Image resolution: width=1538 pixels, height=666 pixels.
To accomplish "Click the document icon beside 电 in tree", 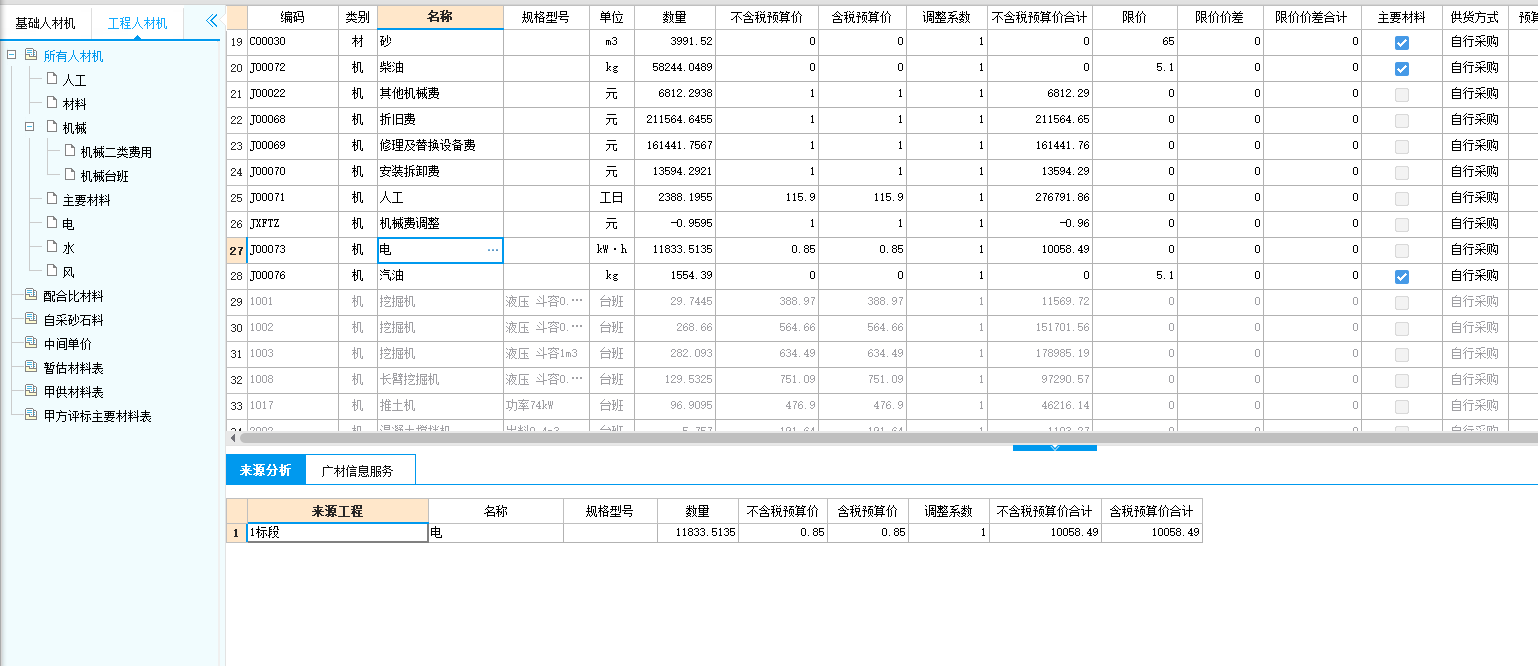I will [x=52, y=223].
